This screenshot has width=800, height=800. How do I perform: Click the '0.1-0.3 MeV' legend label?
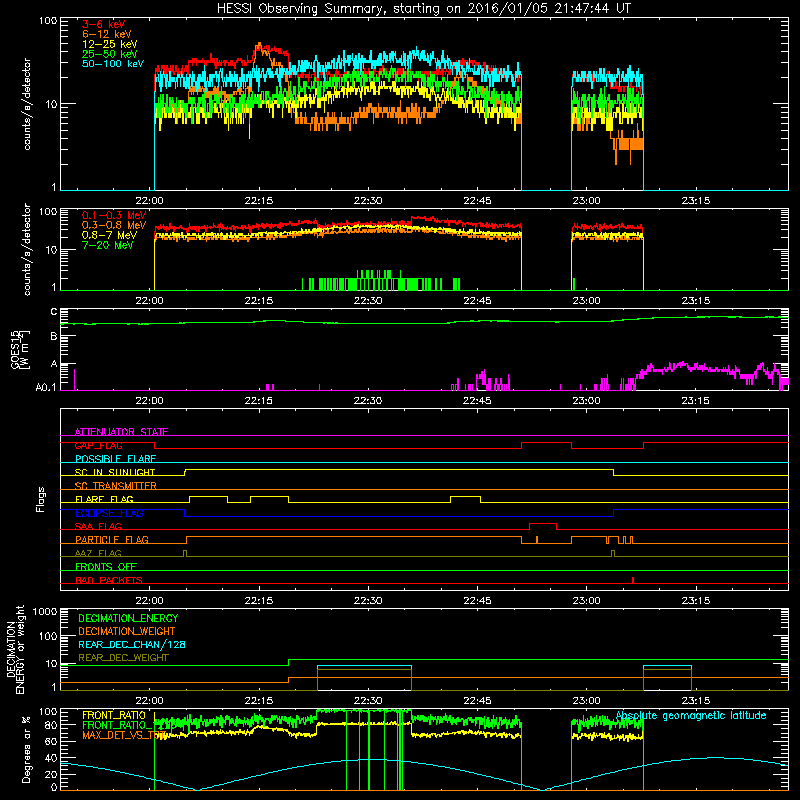pyautogui.click(x=114, y=215)
